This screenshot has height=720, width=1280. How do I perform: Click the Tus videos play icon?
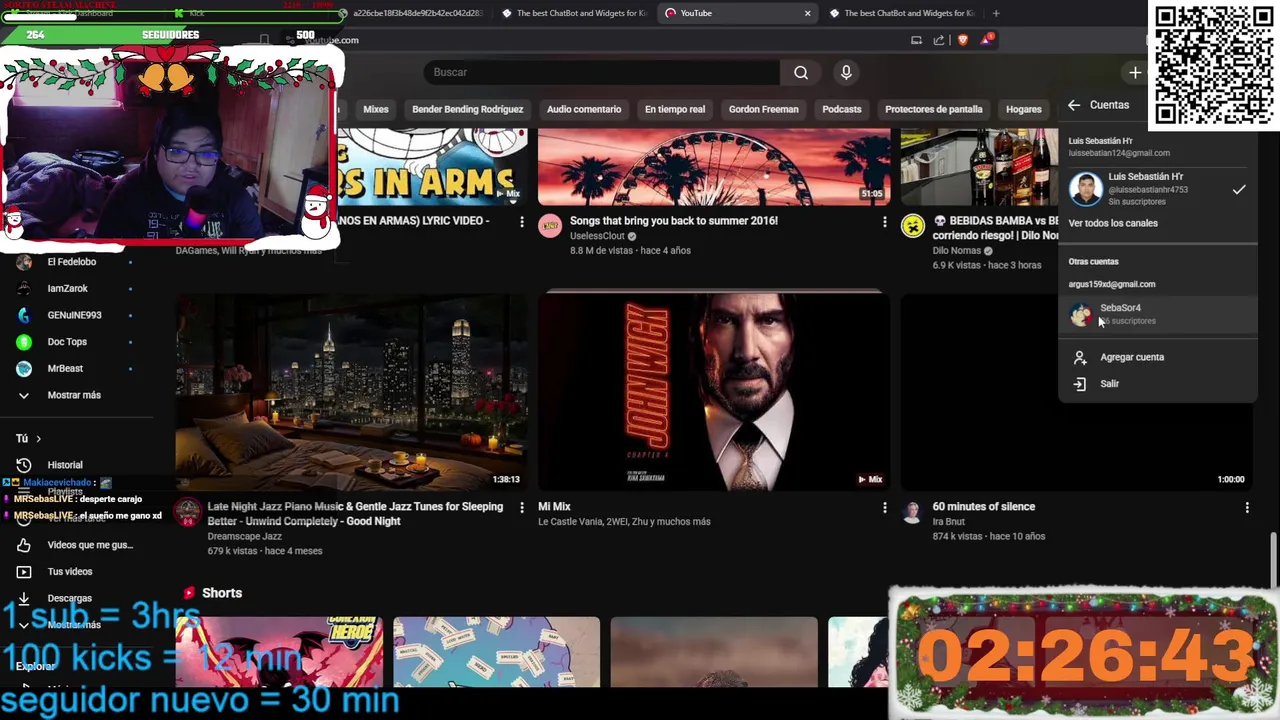[24, 572]
